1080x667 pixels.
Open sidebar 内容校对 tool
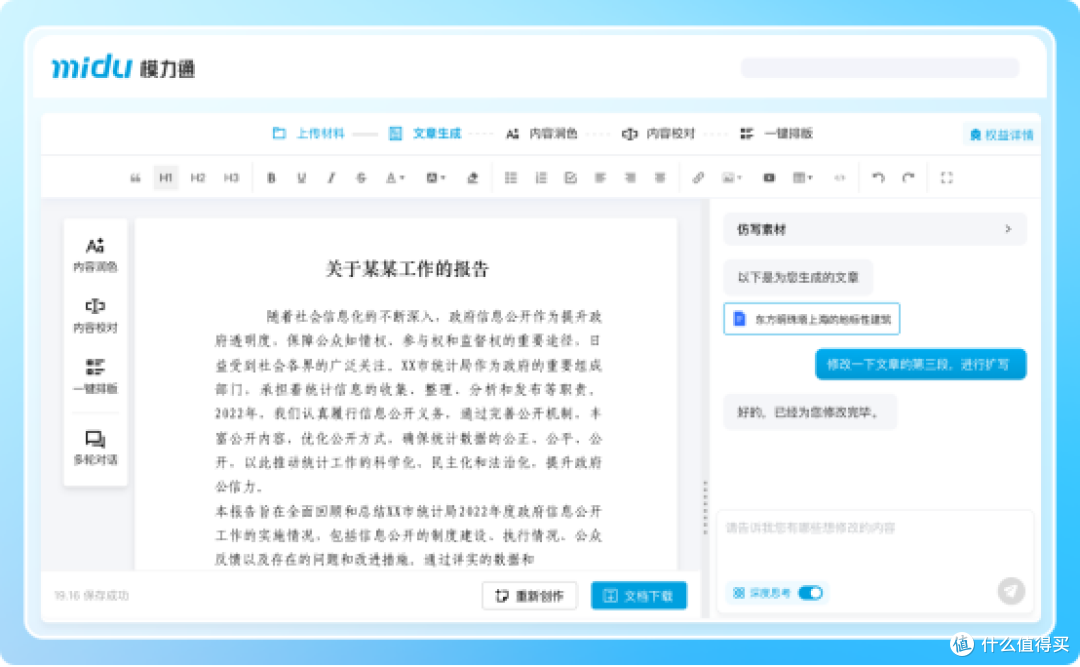95,316
